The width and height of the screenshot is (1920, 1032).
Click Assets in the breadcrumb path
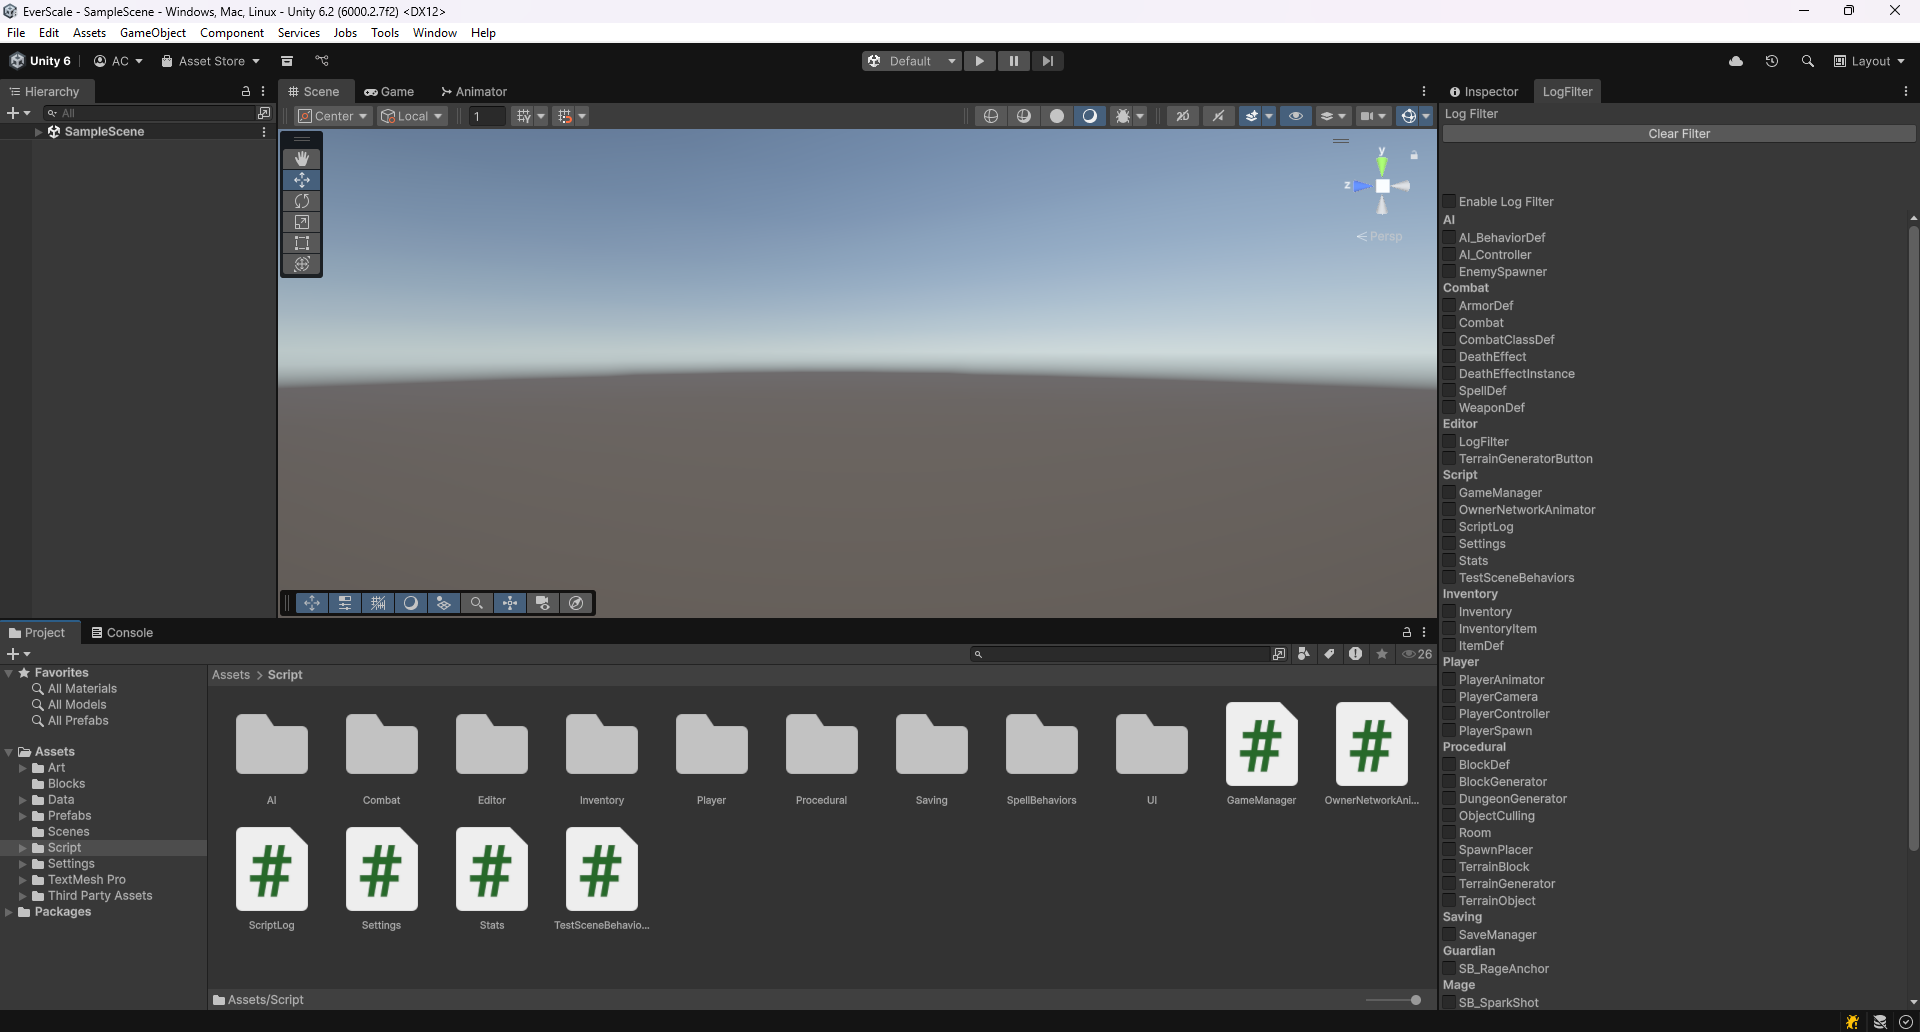(x=231, y=675)
